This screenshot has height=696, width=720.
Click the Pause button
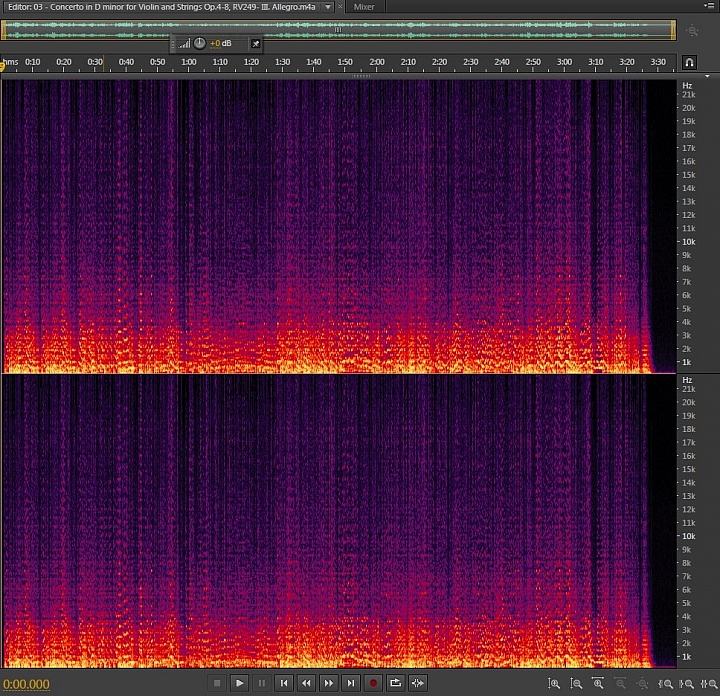pyautogui.click(x=262, y=683)
